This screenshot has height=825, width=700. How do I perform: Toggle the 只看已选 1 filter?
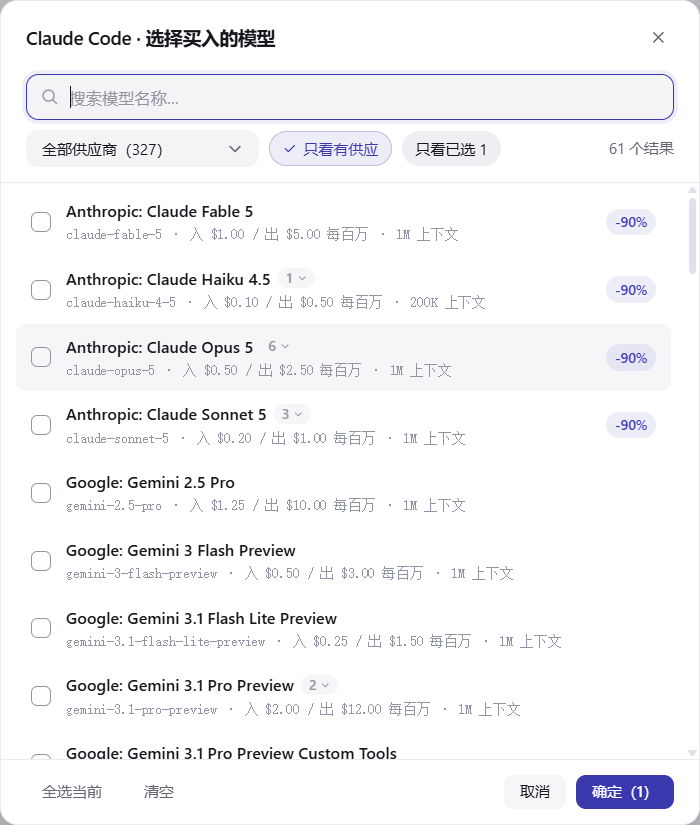pyautogui.click(x=451, y=149)
